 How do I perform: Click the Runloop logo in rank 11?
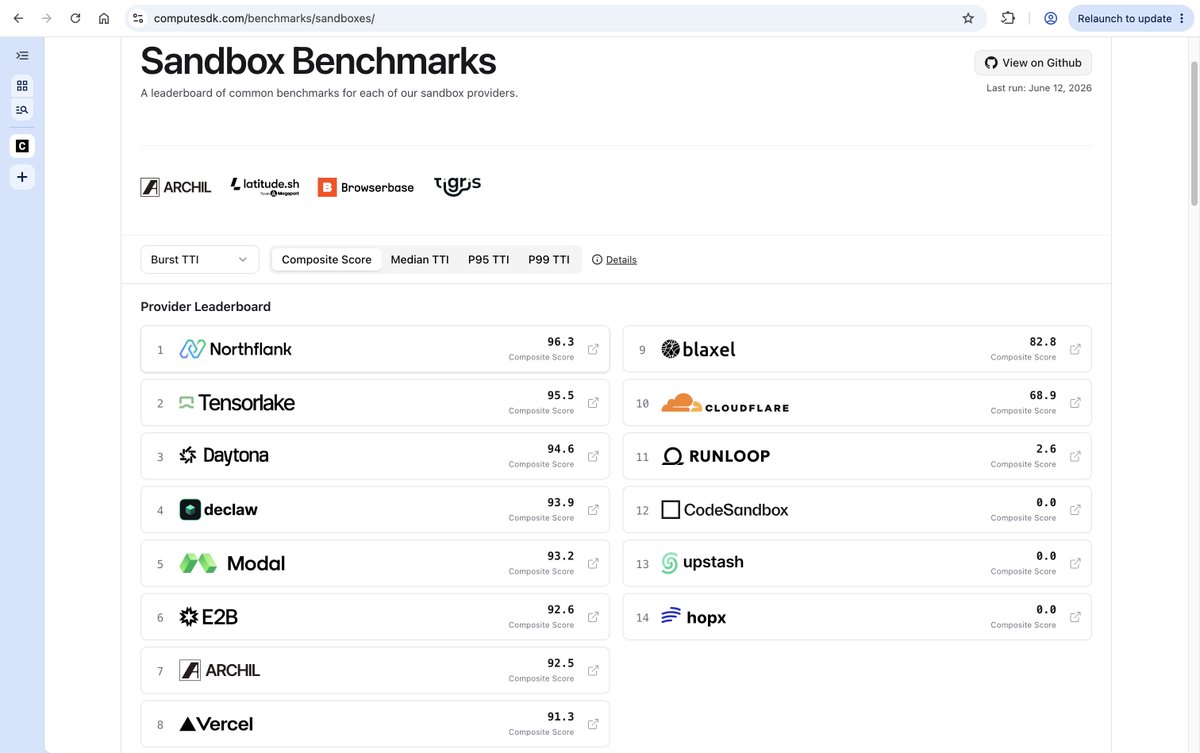[x=716, y=456]
